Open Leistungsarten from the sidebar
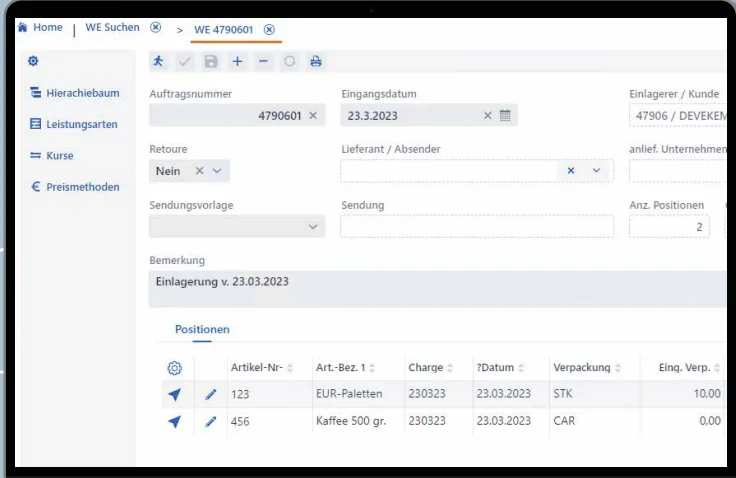This screenshot has width=736, height=478. 82,124
